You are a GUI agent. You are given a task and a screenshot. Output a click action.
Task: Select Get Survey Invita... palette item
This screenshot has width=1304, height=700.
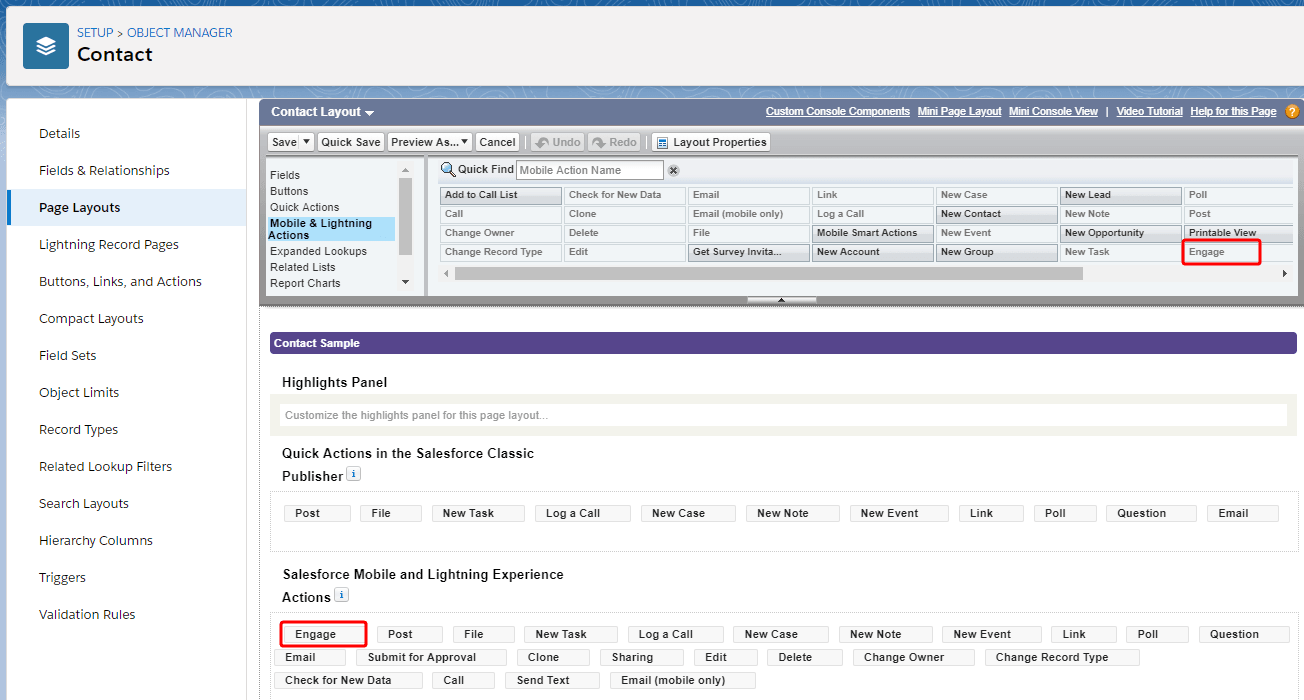[749, 252]
